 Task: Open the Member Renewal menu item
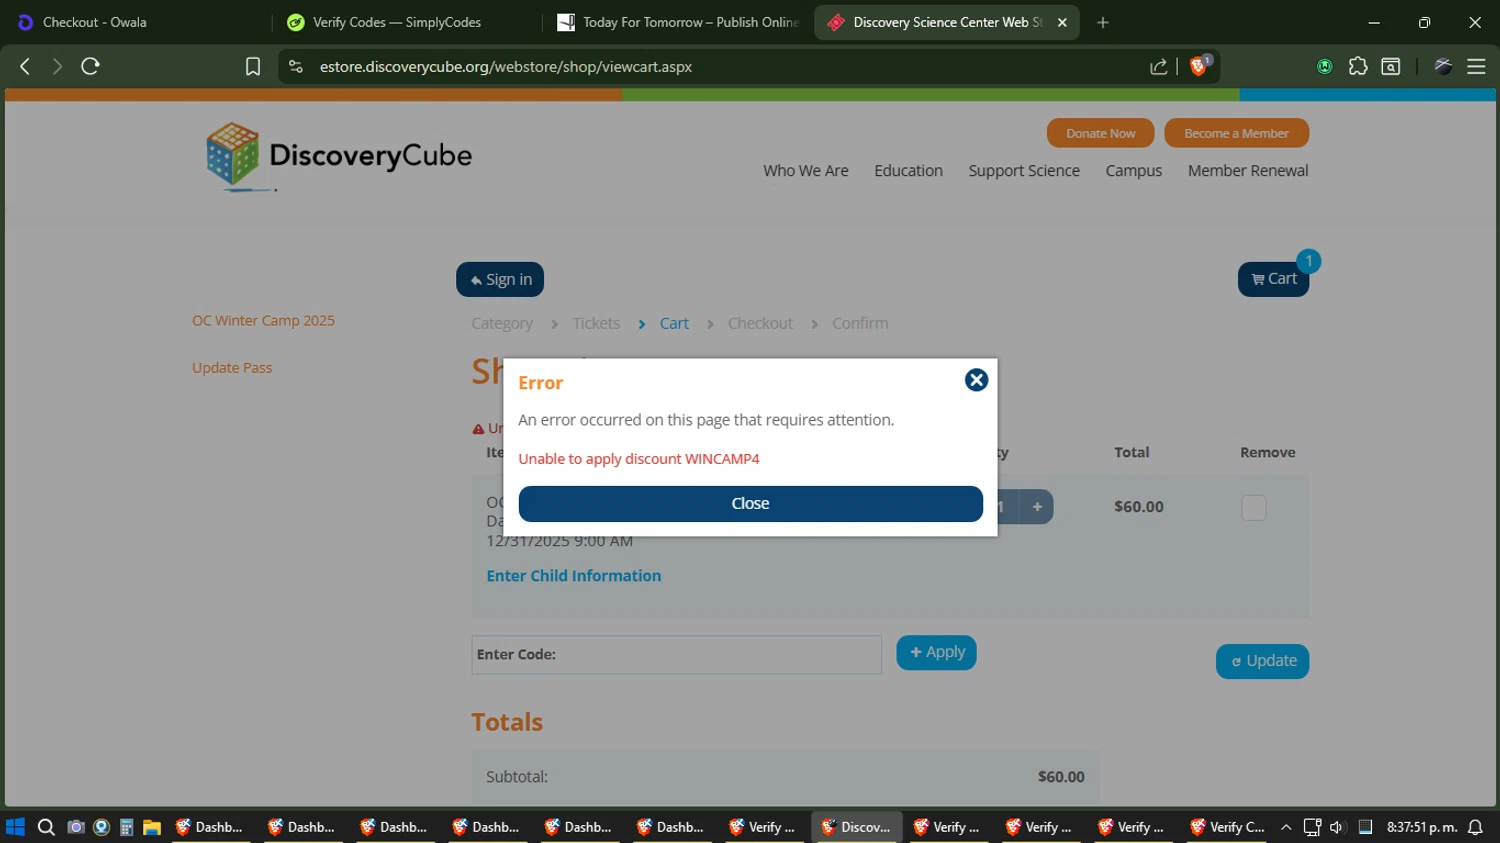1247,171
